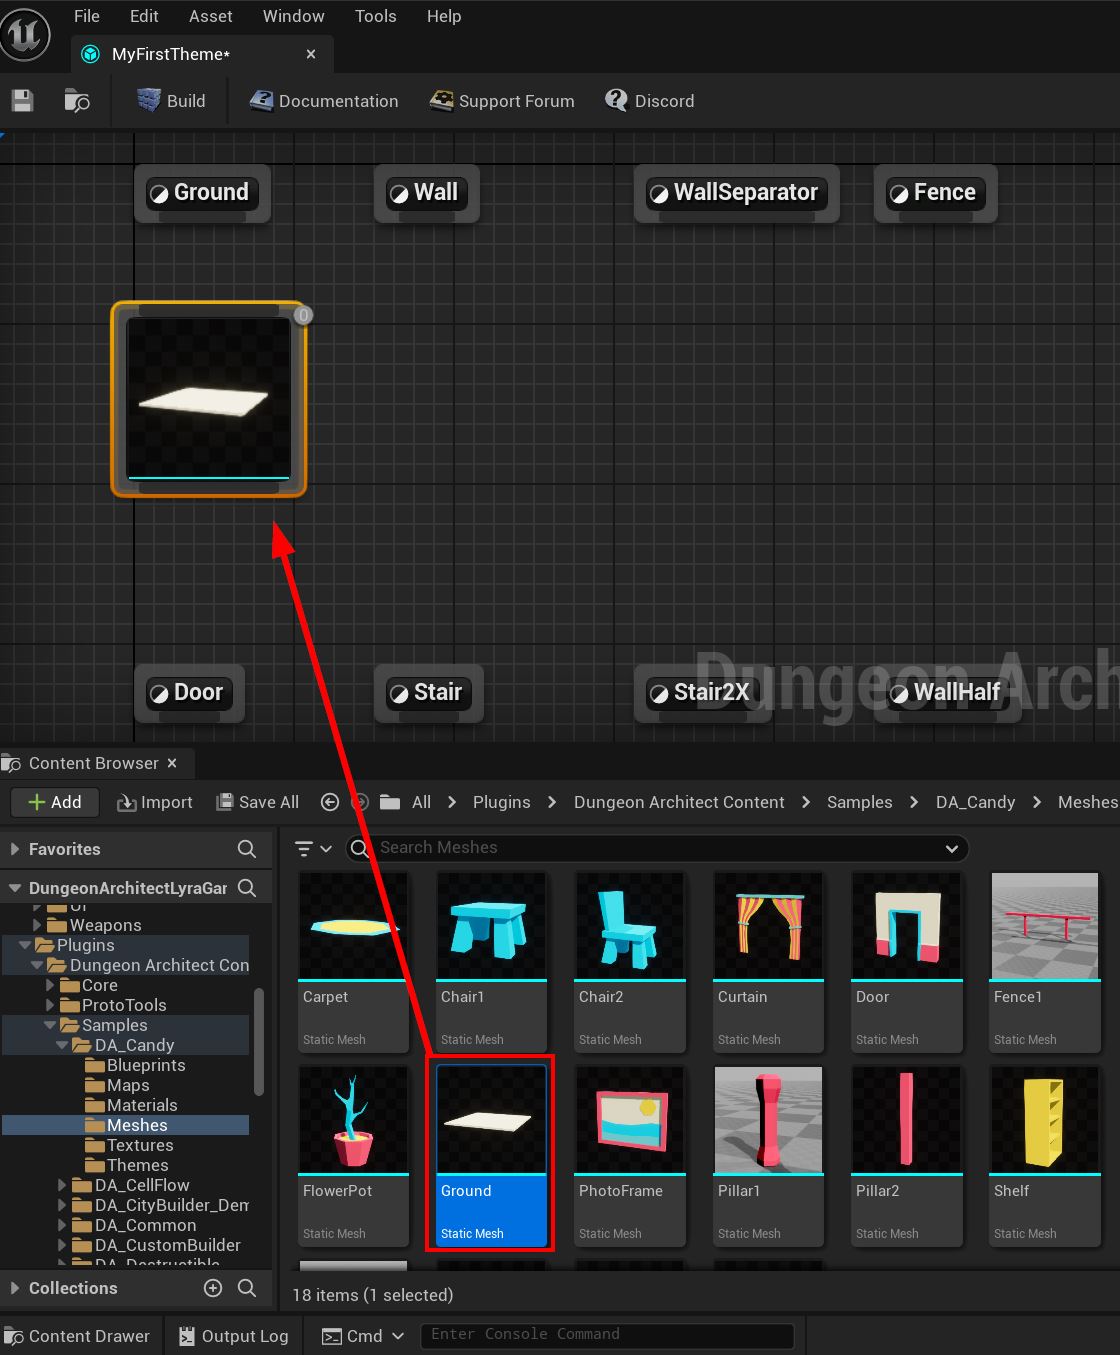Collapse the DA_Candy folder
Screen dimensions: 1120x1355
click(x=62, y=1045)
